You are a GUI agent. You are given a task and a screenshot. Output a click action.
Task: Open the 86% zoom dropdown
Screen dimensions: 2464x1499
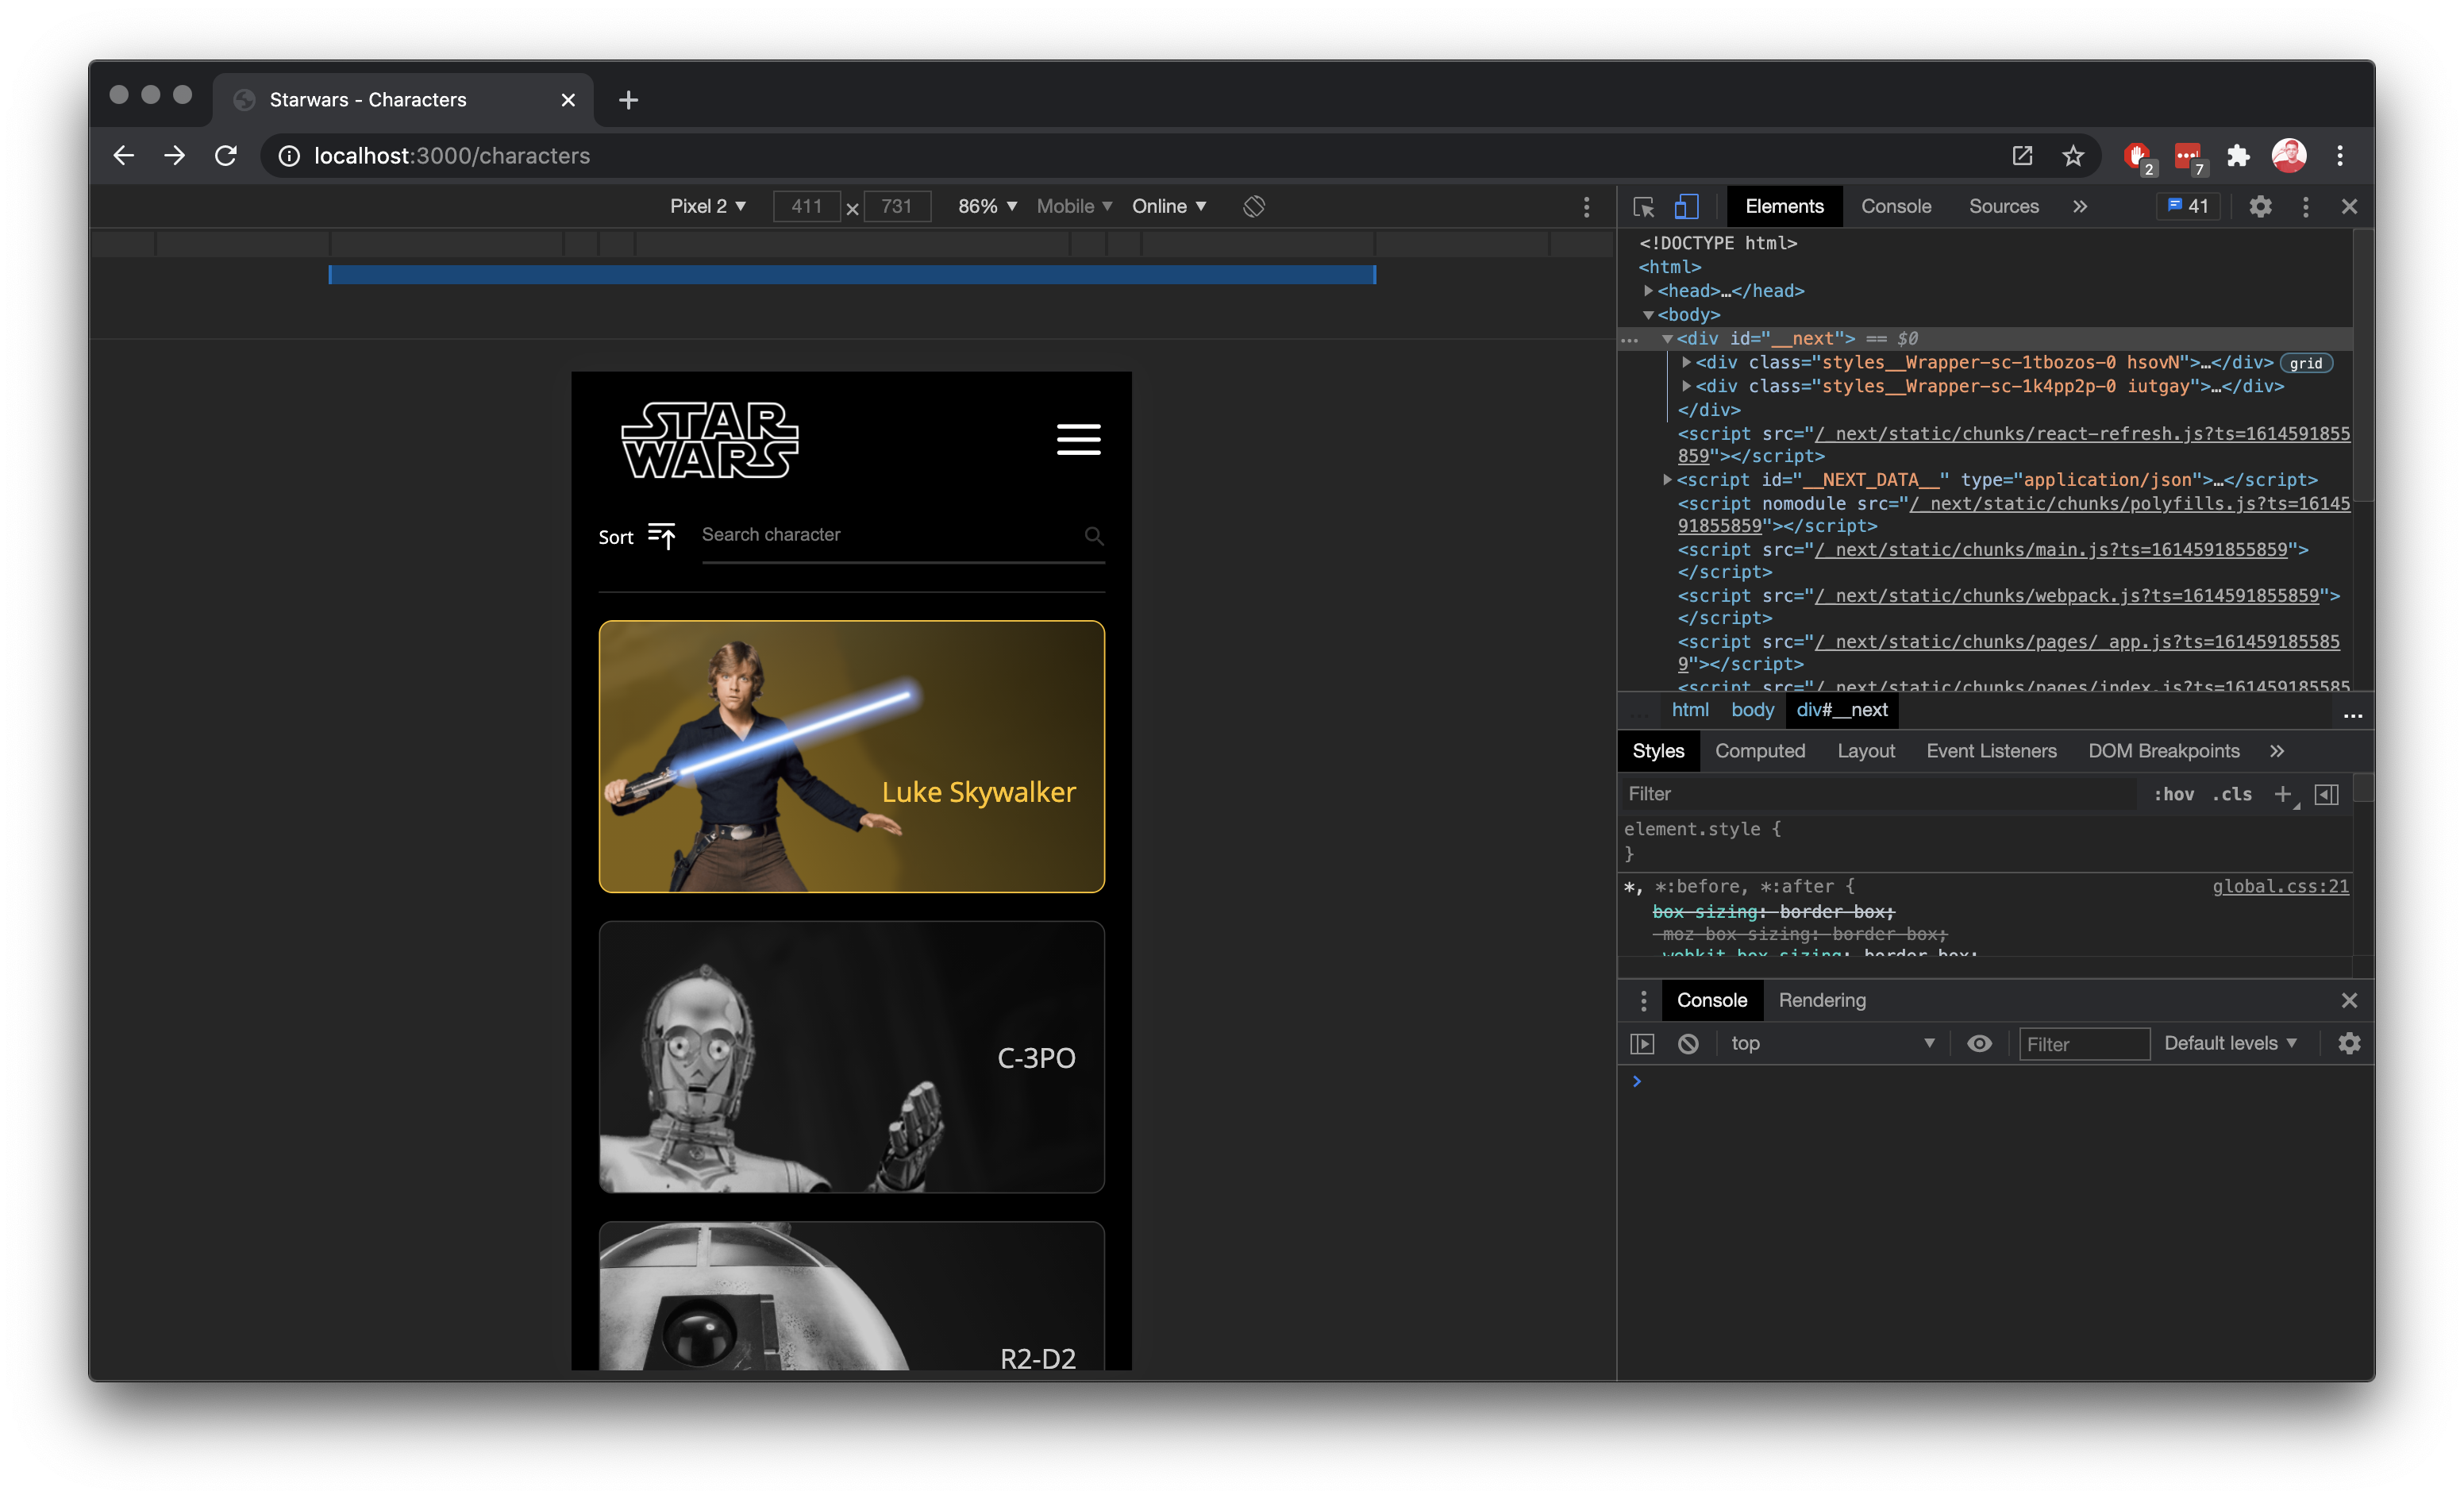tap(987, 206)
